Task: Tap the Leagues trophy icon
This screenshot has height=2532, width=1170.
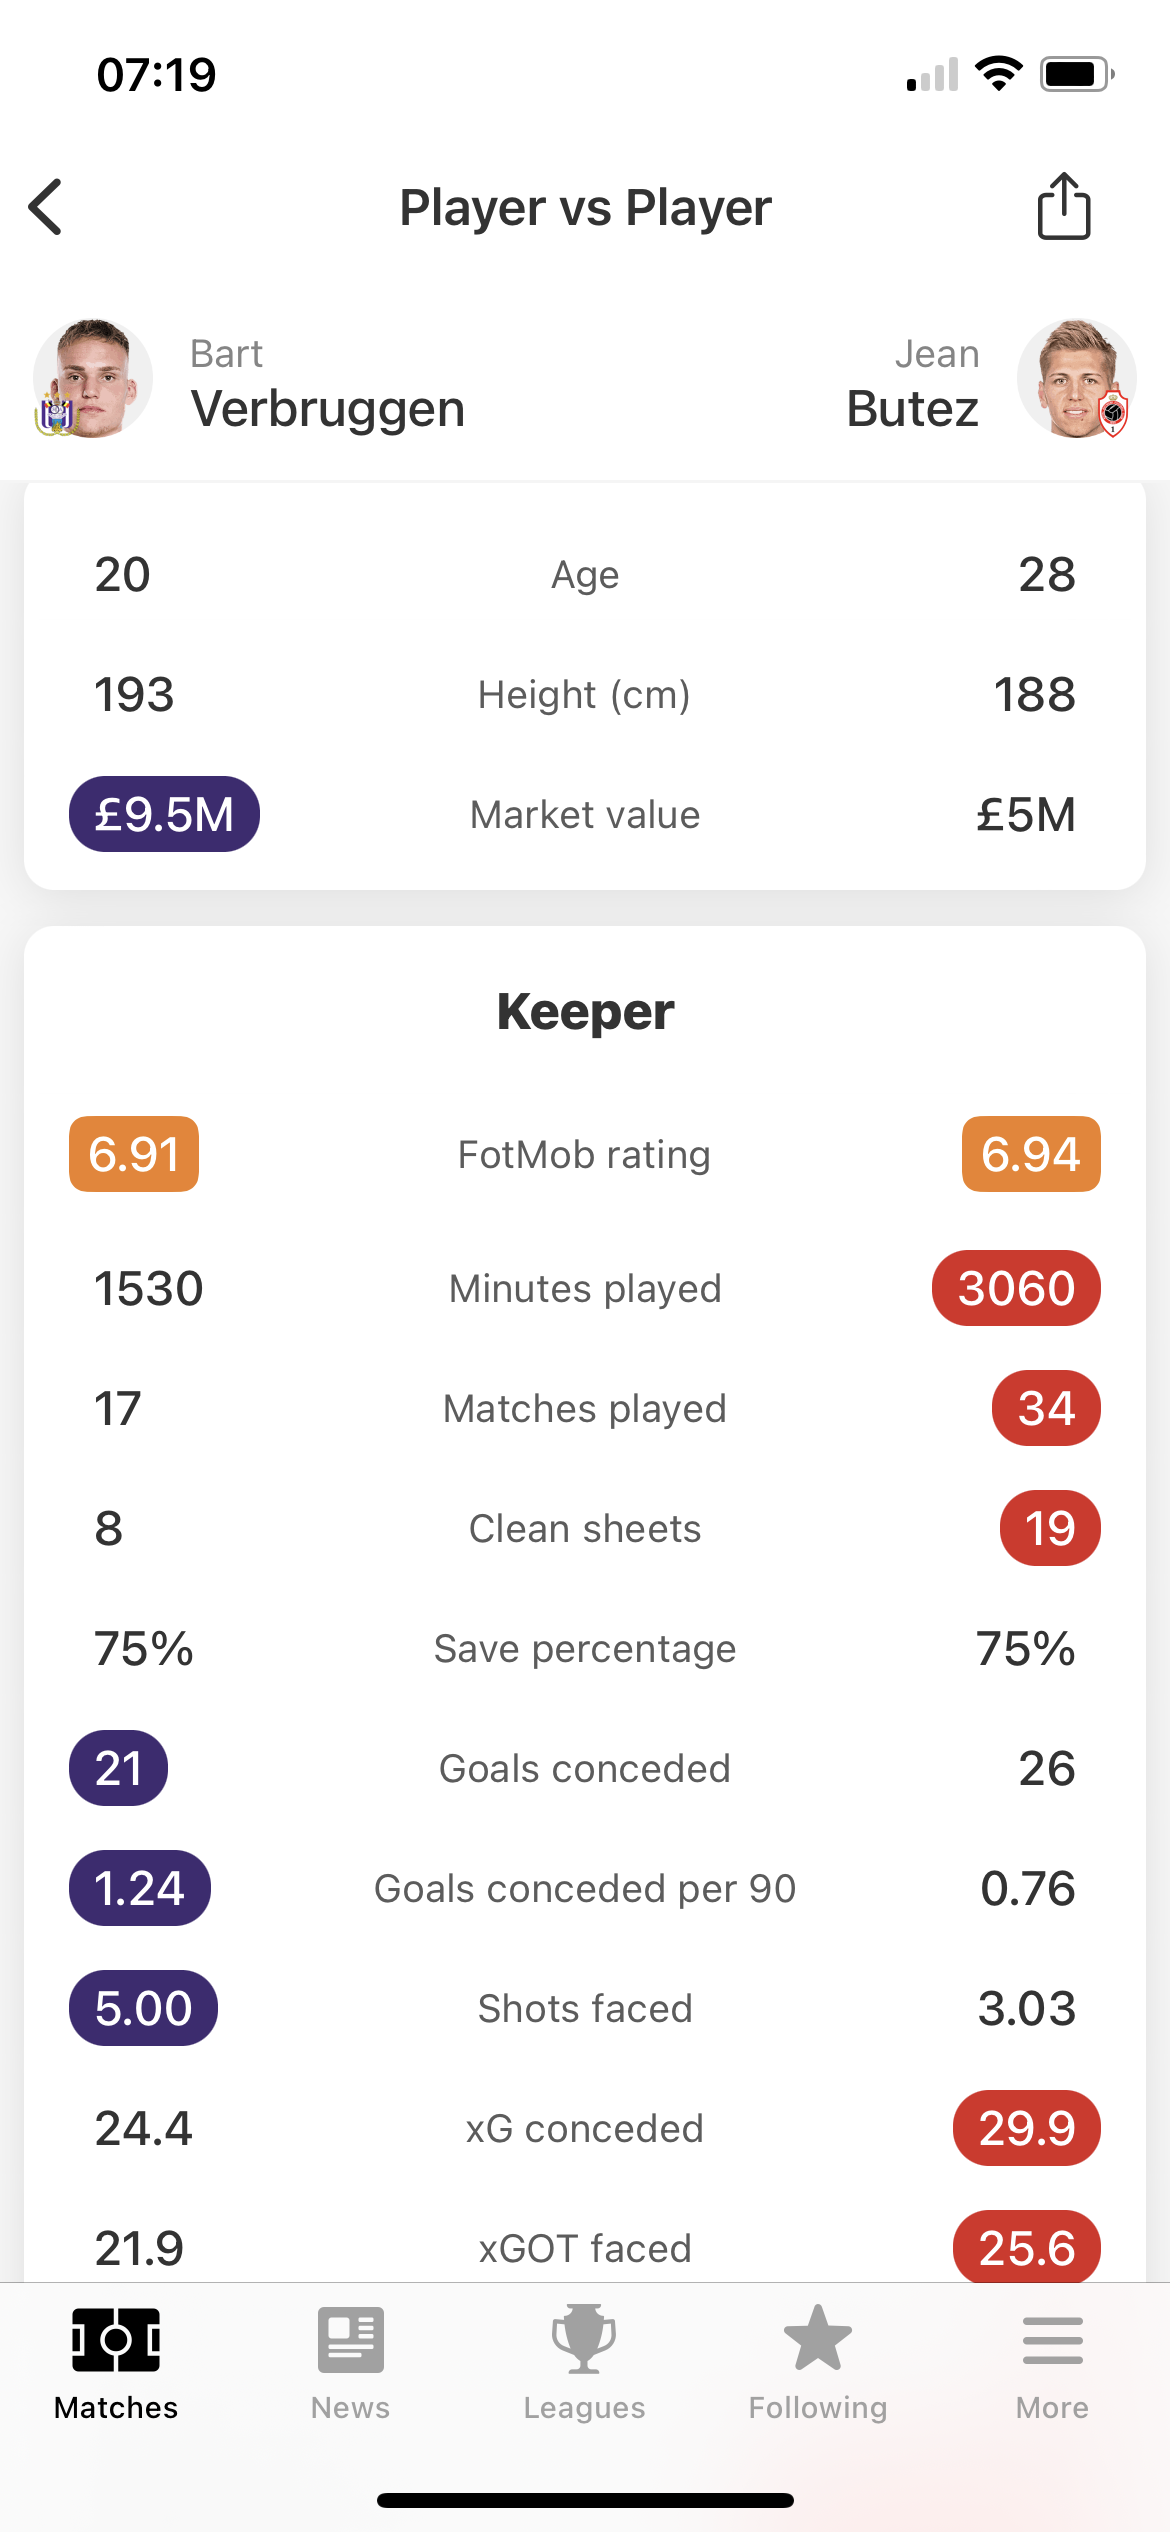Action: [584, 2340]
